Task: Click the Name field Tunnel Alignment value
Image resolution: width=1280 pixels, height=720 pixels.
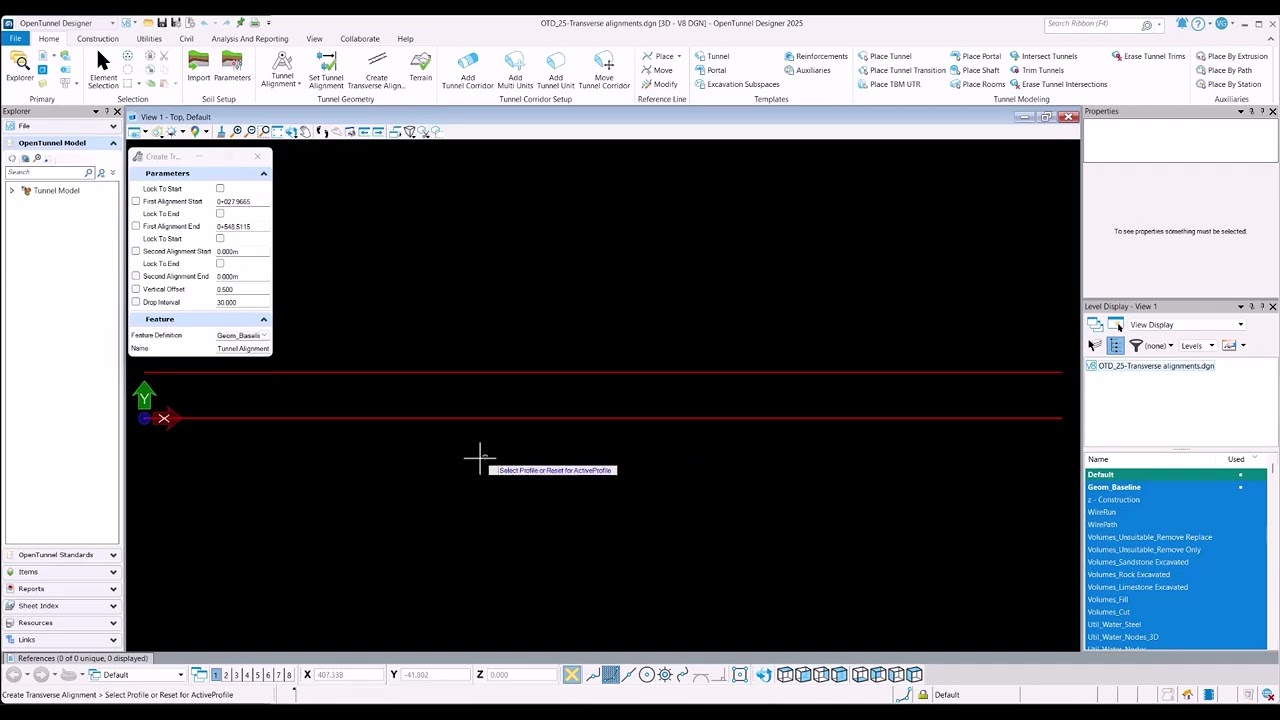Action: coord(243,349)
